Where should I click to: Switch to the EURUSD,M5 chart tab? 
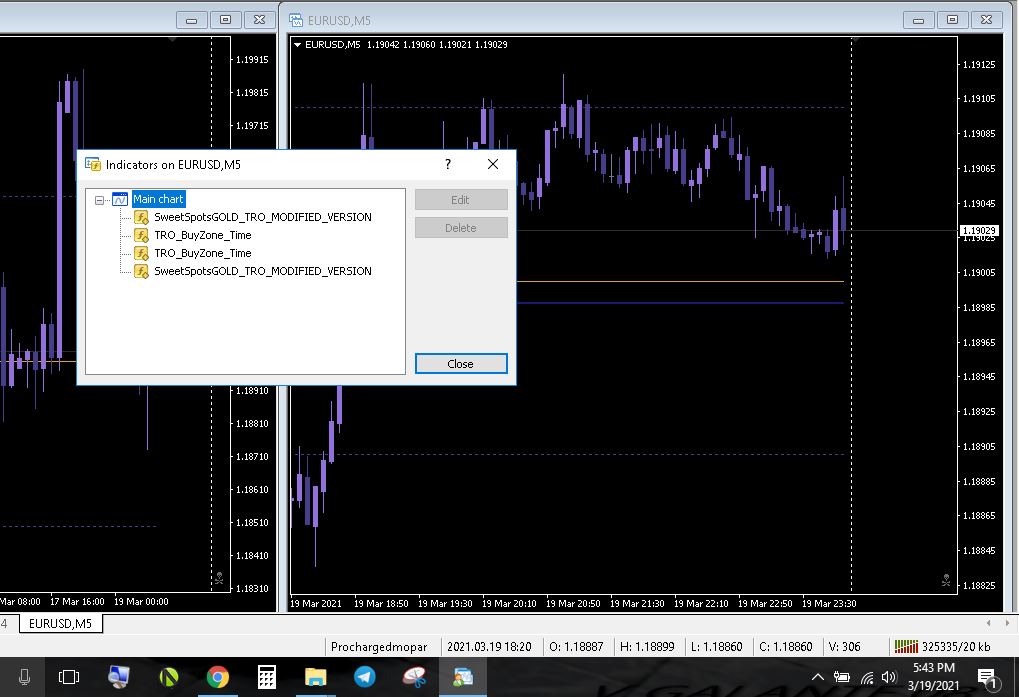click(x=60, y=624)
